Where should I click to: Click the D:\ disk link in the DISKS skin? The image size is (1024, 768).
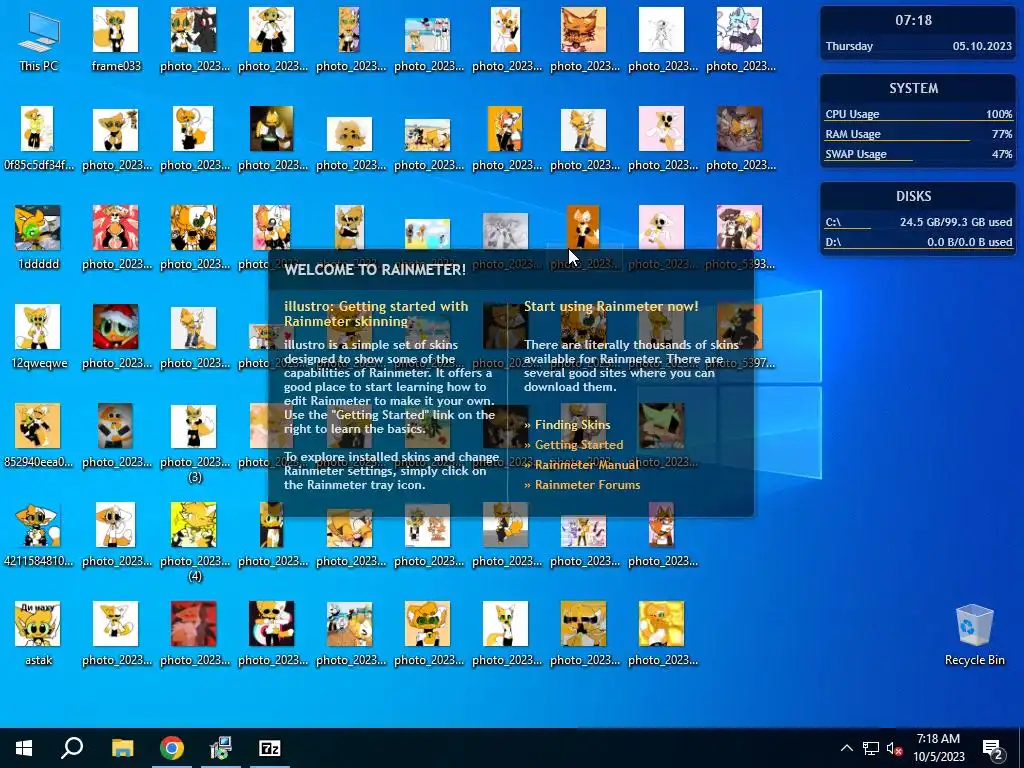pyautogui.click(x=833, y=242)
